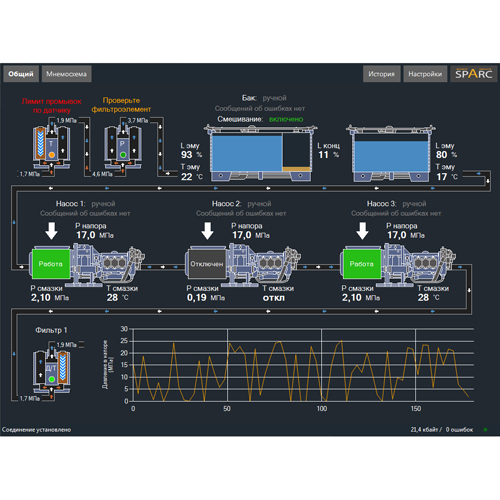Change Бак mode labeled ручной
This screenshot has height=500, width=500.
(274, 98)
